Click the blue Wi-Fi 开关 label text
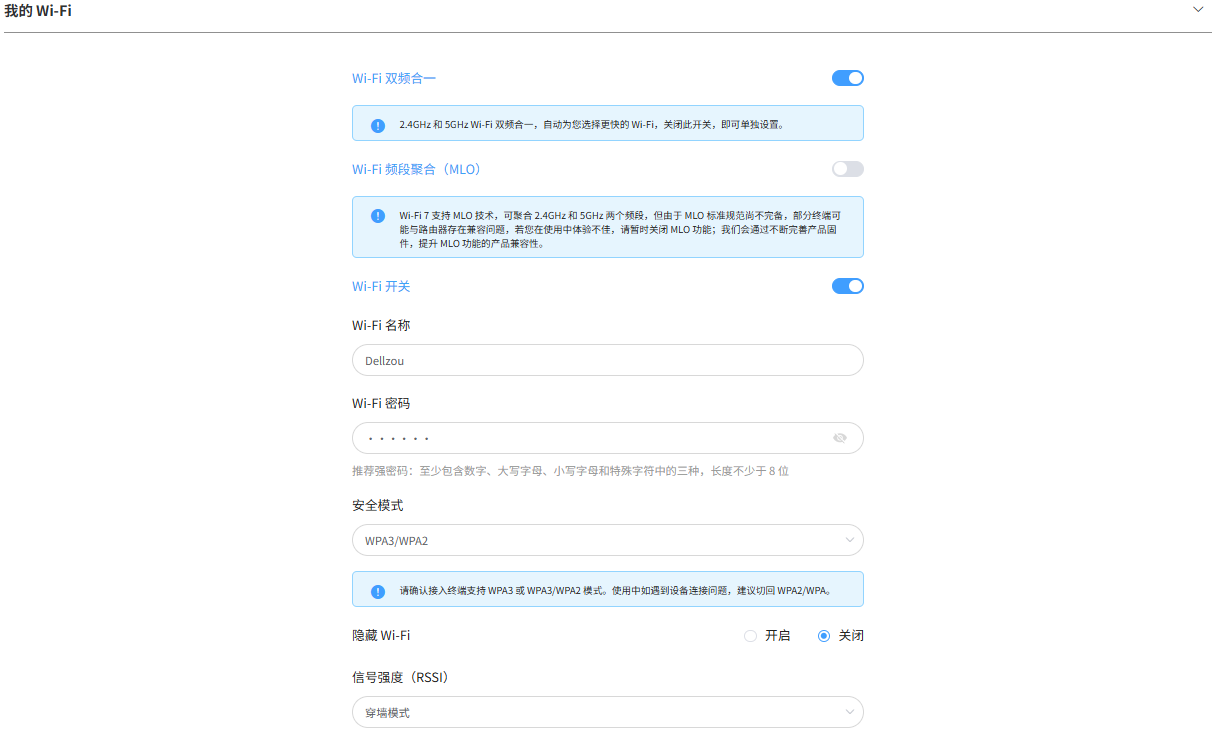1215x731 pixels. tap(381, 286)
